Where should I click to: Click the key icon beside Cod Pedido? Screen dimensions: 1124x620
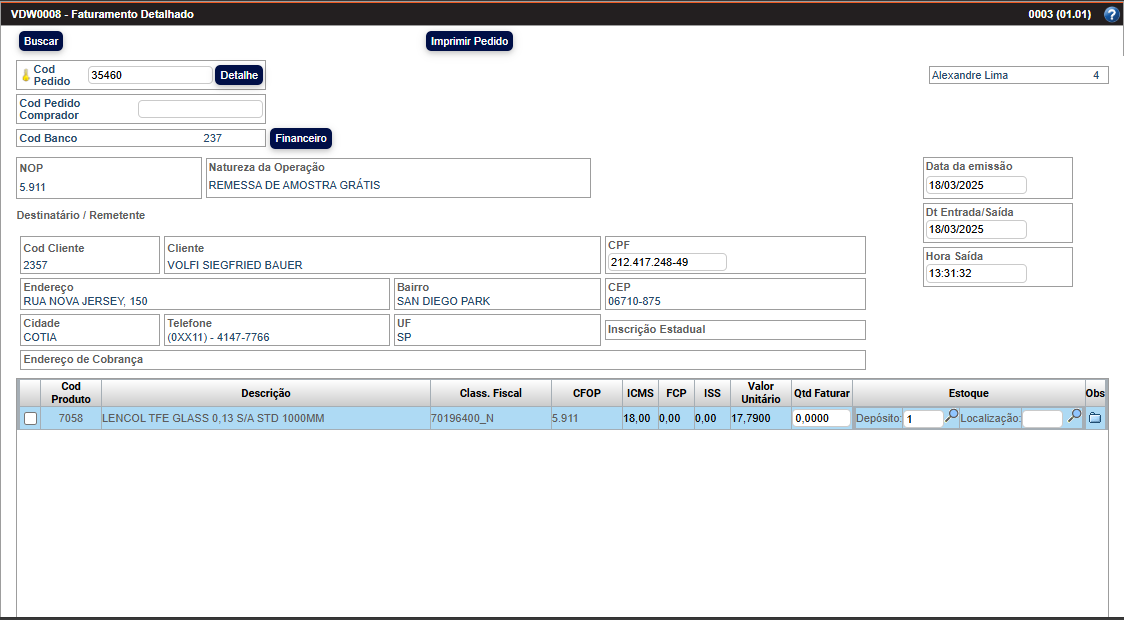click(x=26, y=75)
